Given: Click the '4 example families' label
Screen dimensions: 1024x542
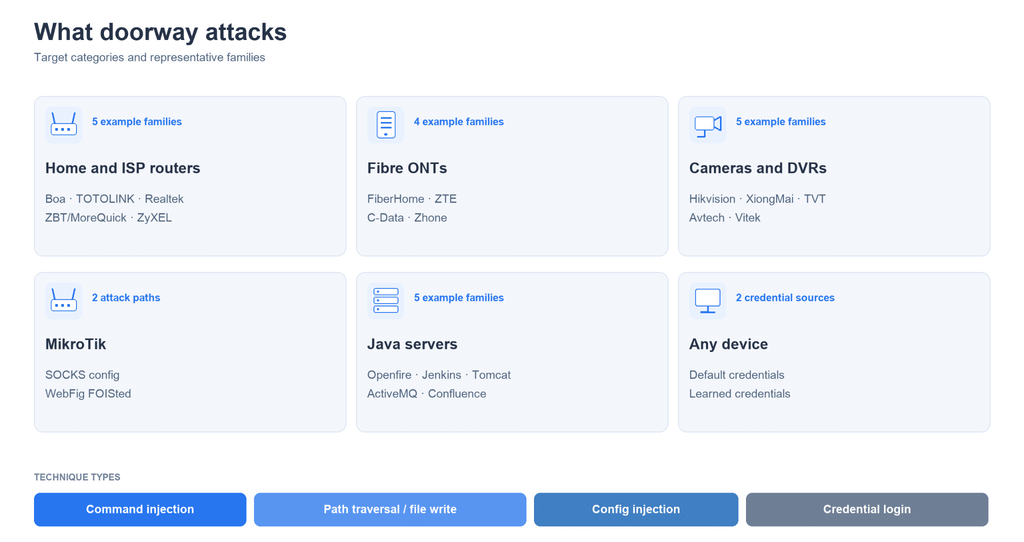Looking at the screenshot, I should (x=458, y=121).
